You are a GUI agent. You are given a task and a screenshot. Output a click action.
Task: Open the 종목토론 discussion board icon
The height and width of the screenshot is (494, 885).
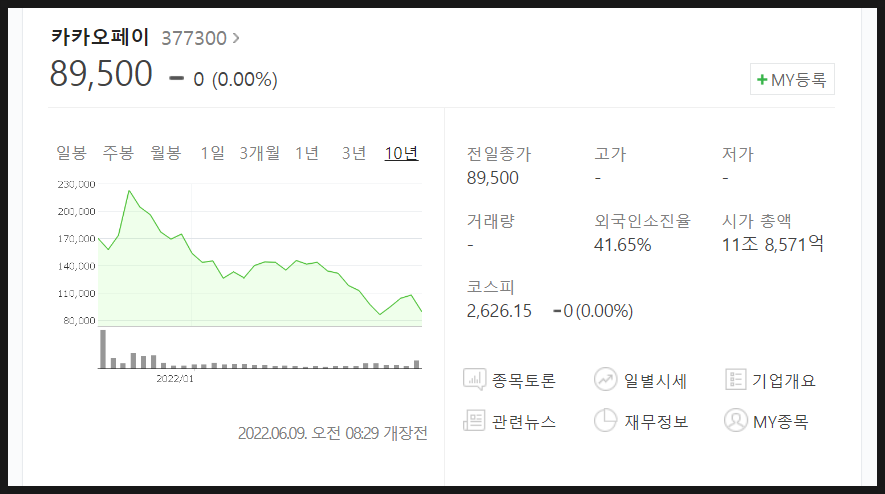pyautogui.click(x=474, y=379)
